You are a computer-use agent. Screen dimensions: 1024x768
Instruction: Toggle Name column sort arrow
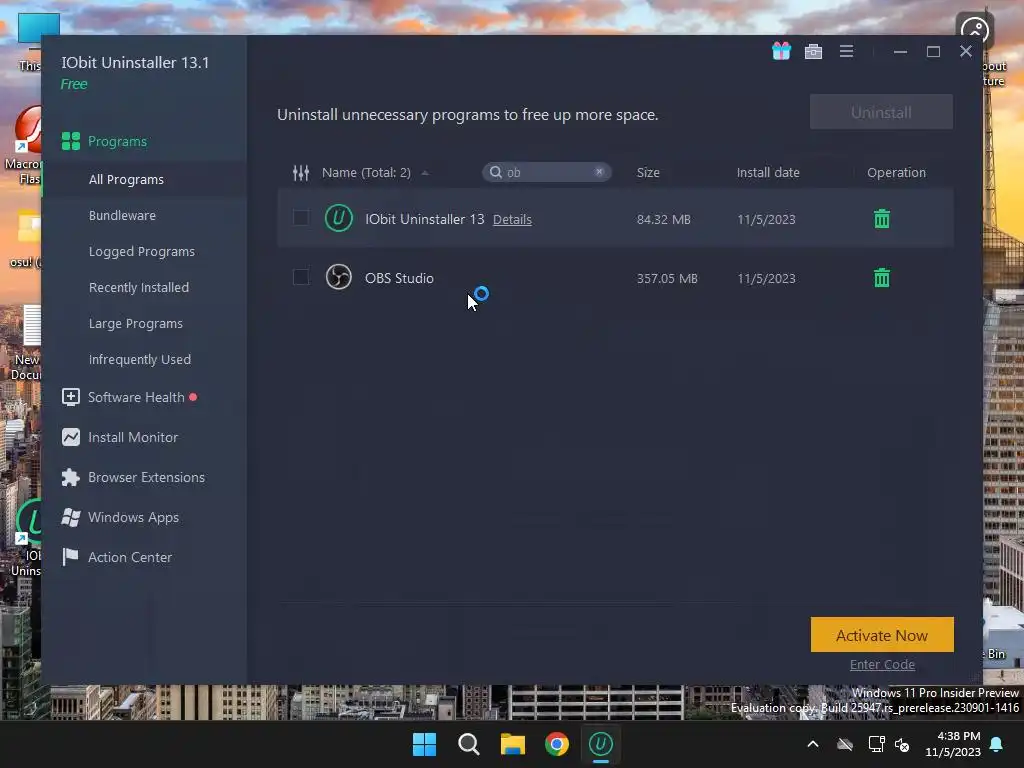[x=425, y=173]
